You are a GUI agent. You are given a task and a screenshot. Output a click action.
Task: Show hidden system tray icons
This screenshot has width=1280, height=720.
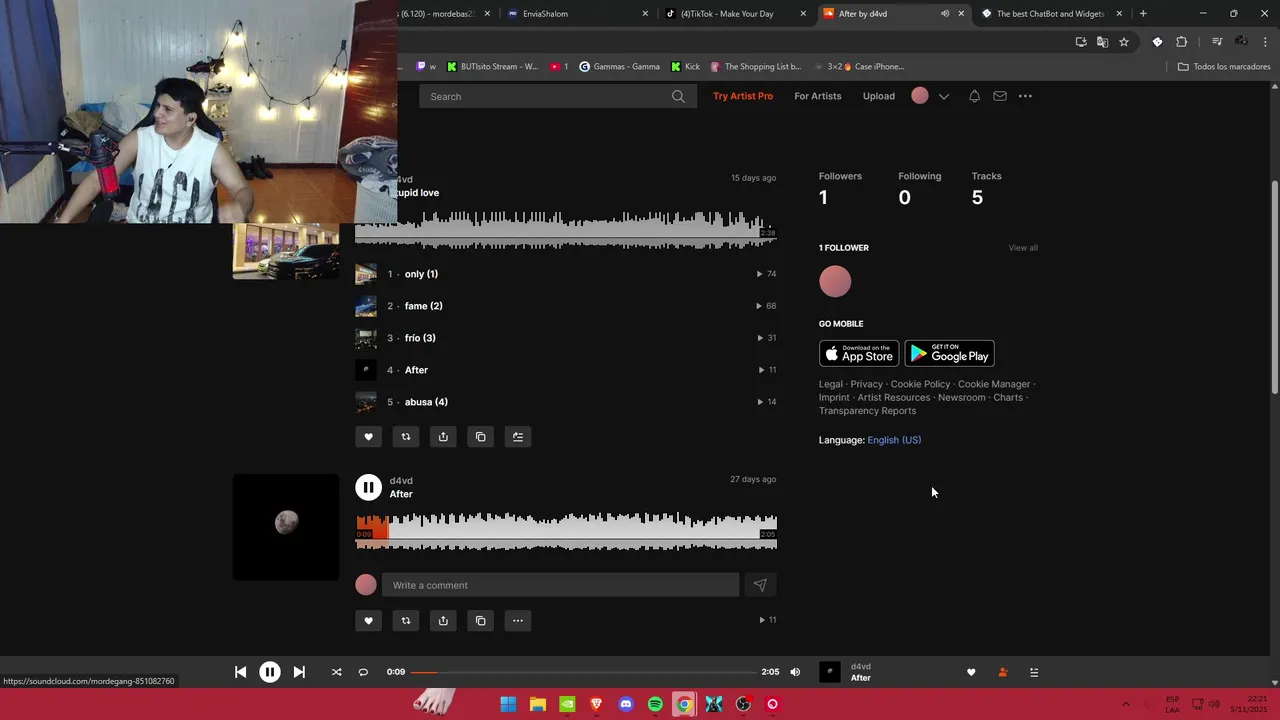1126,704
